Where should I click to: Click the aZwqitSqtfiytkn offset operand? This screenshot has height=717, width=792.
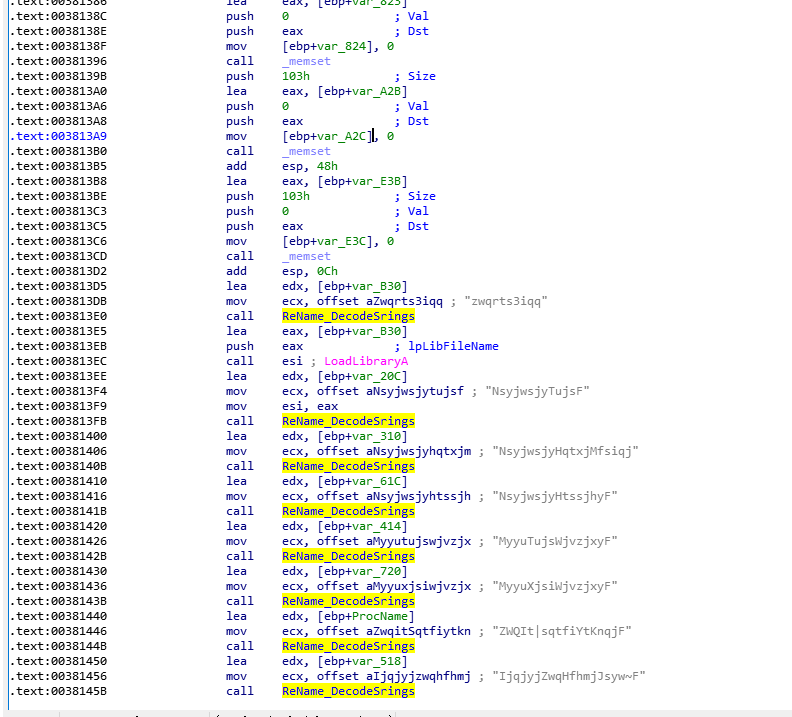421,631
